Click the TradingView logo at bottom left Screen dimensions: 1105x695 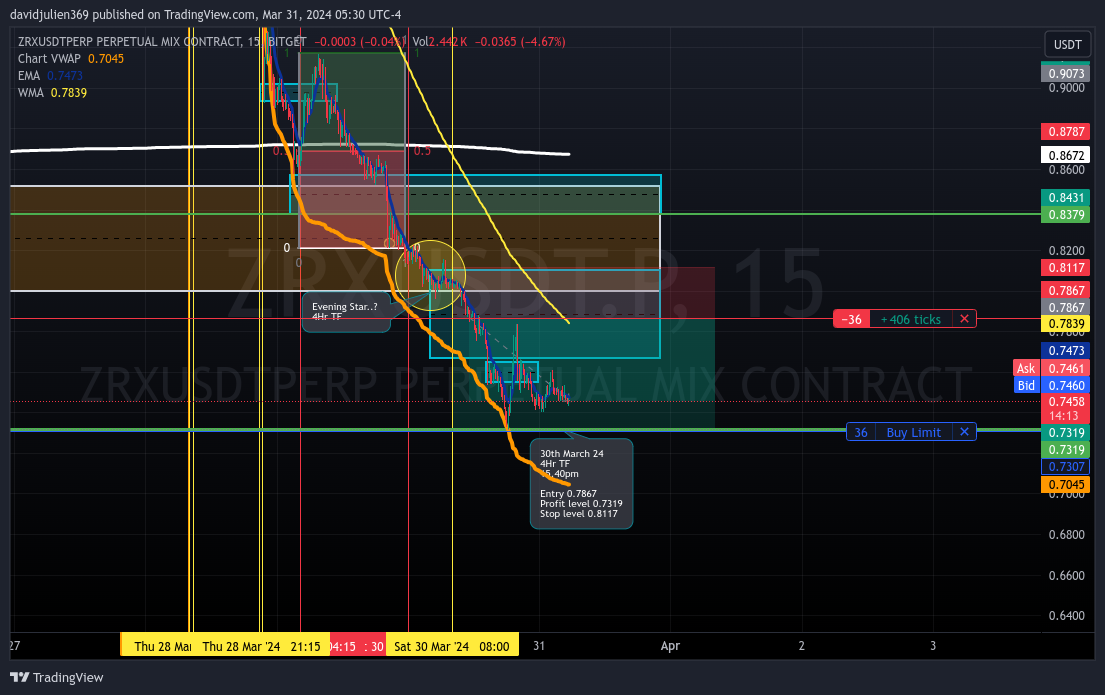click(x=56, y=677)
